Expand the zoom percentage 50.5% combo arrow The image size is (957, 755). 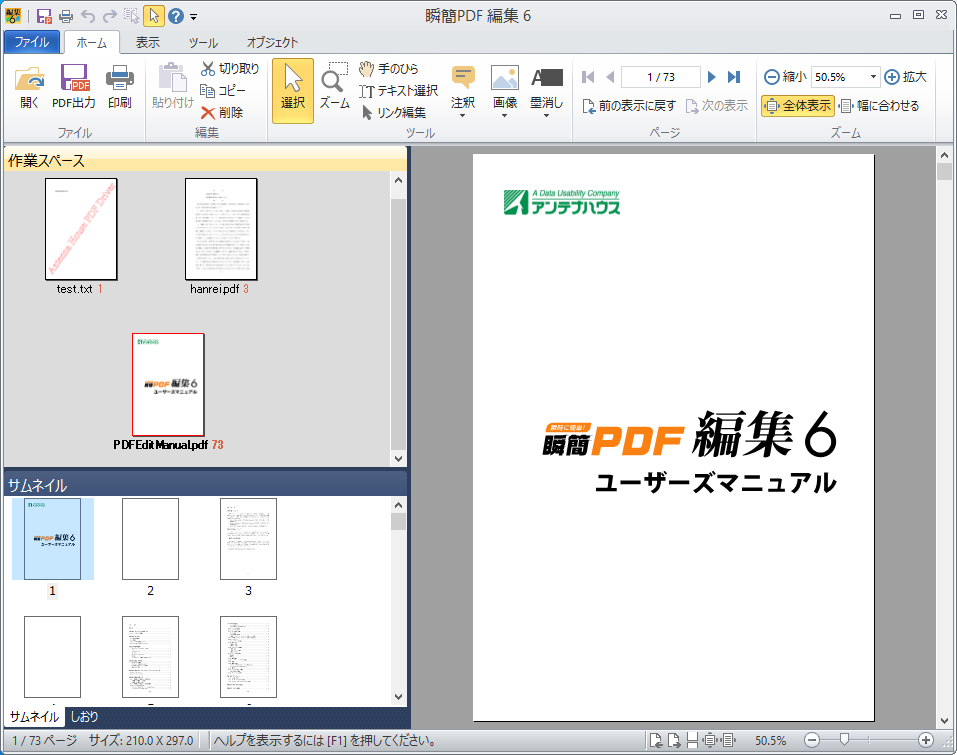click(873, 77)
